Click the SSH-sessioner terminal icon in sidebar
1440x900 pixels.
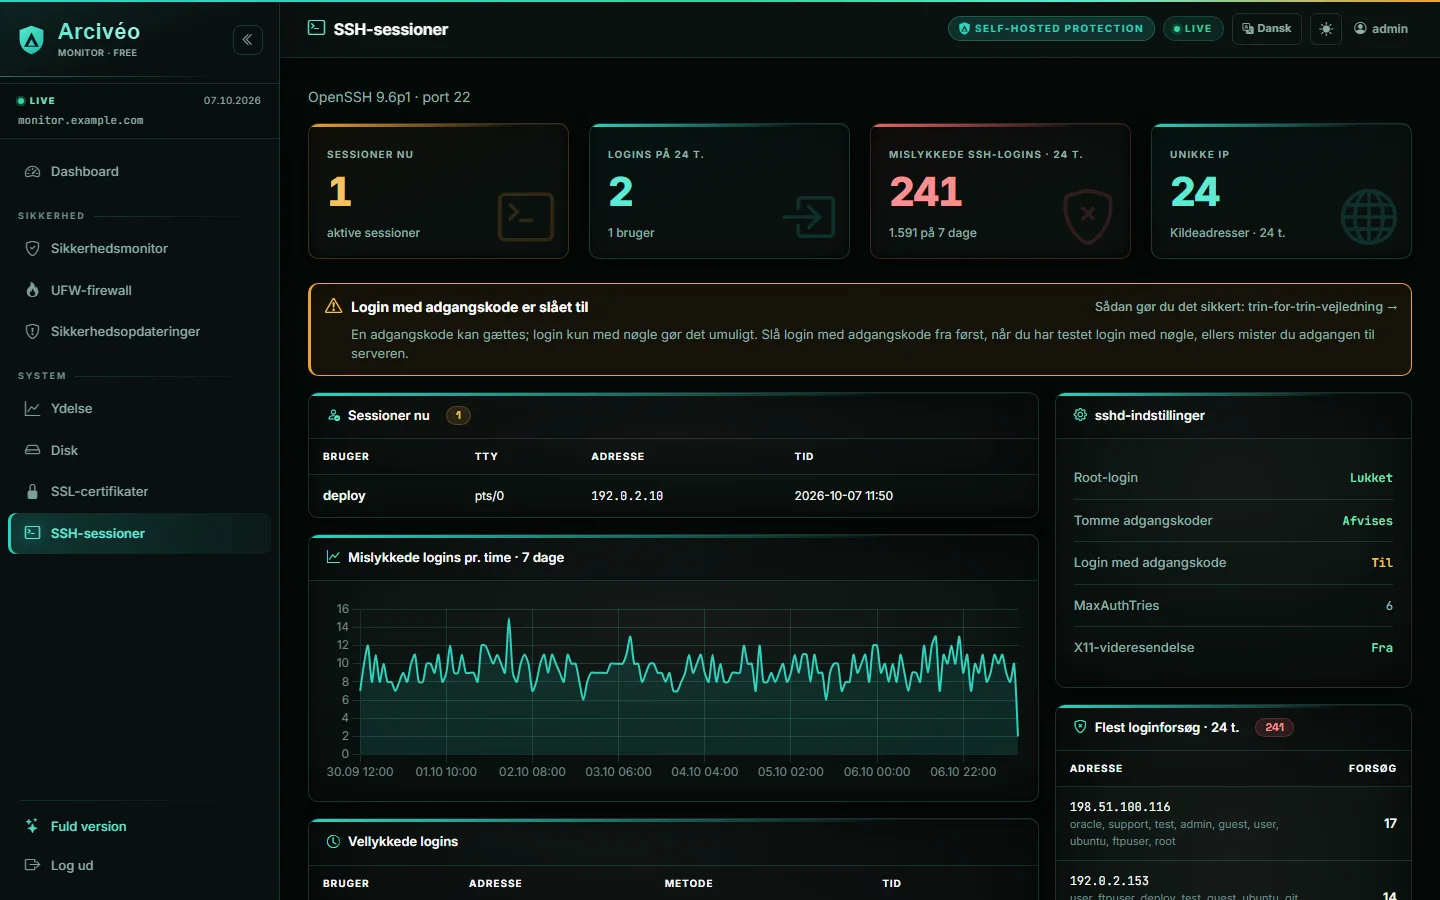coord(32,534)
